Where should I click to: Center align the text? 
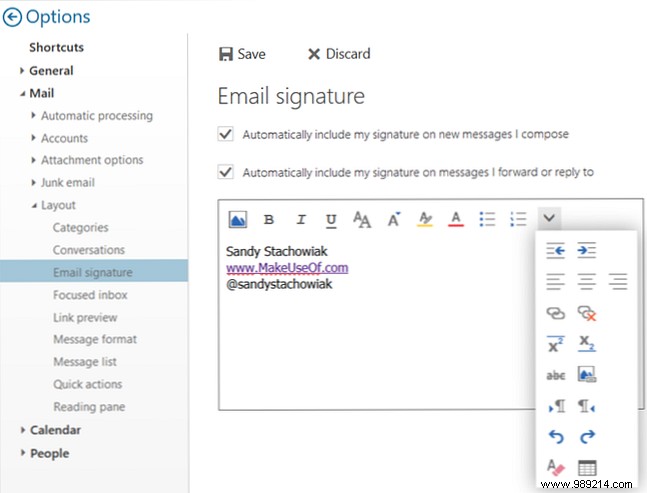pos(586,281)
